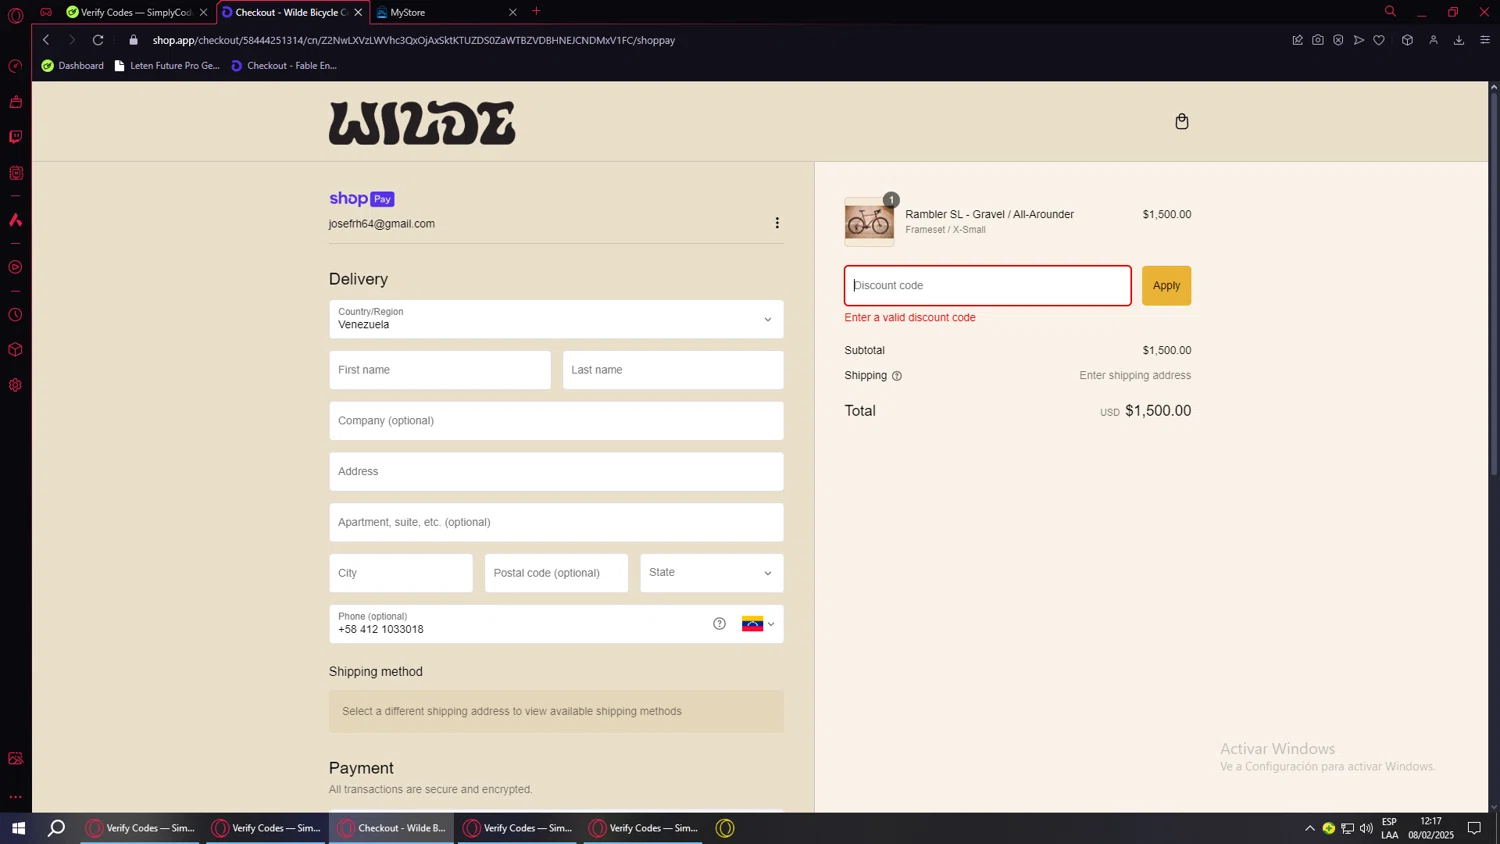Switch to the Verify Codes — SimplyCodes tab
This screenshot has width=1500, height=844.
pyautogui.click(x=136, y=12)
